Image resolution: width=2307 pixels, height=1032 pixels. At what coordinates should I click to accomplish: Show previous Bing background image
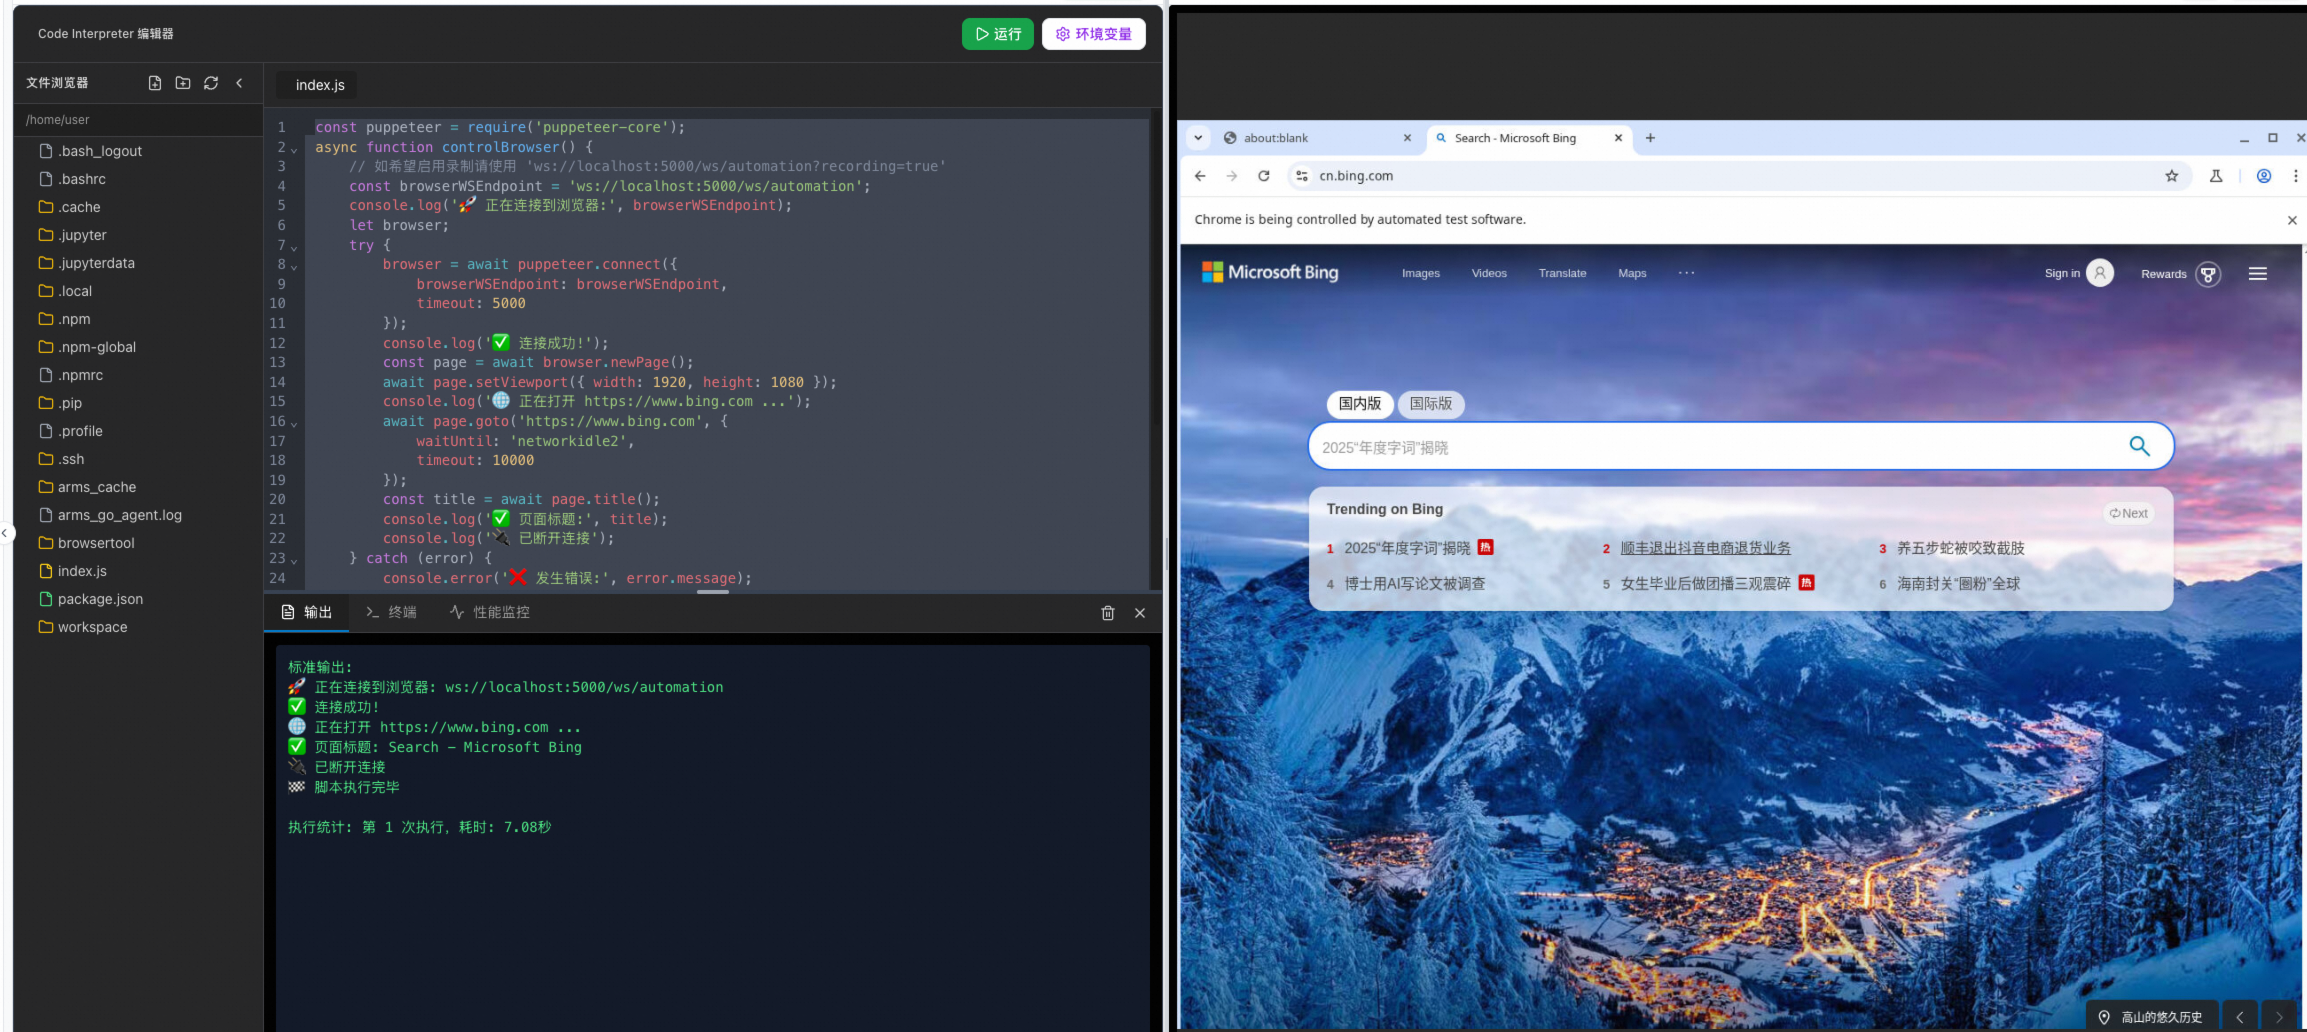click(x=2240, y=1017)
